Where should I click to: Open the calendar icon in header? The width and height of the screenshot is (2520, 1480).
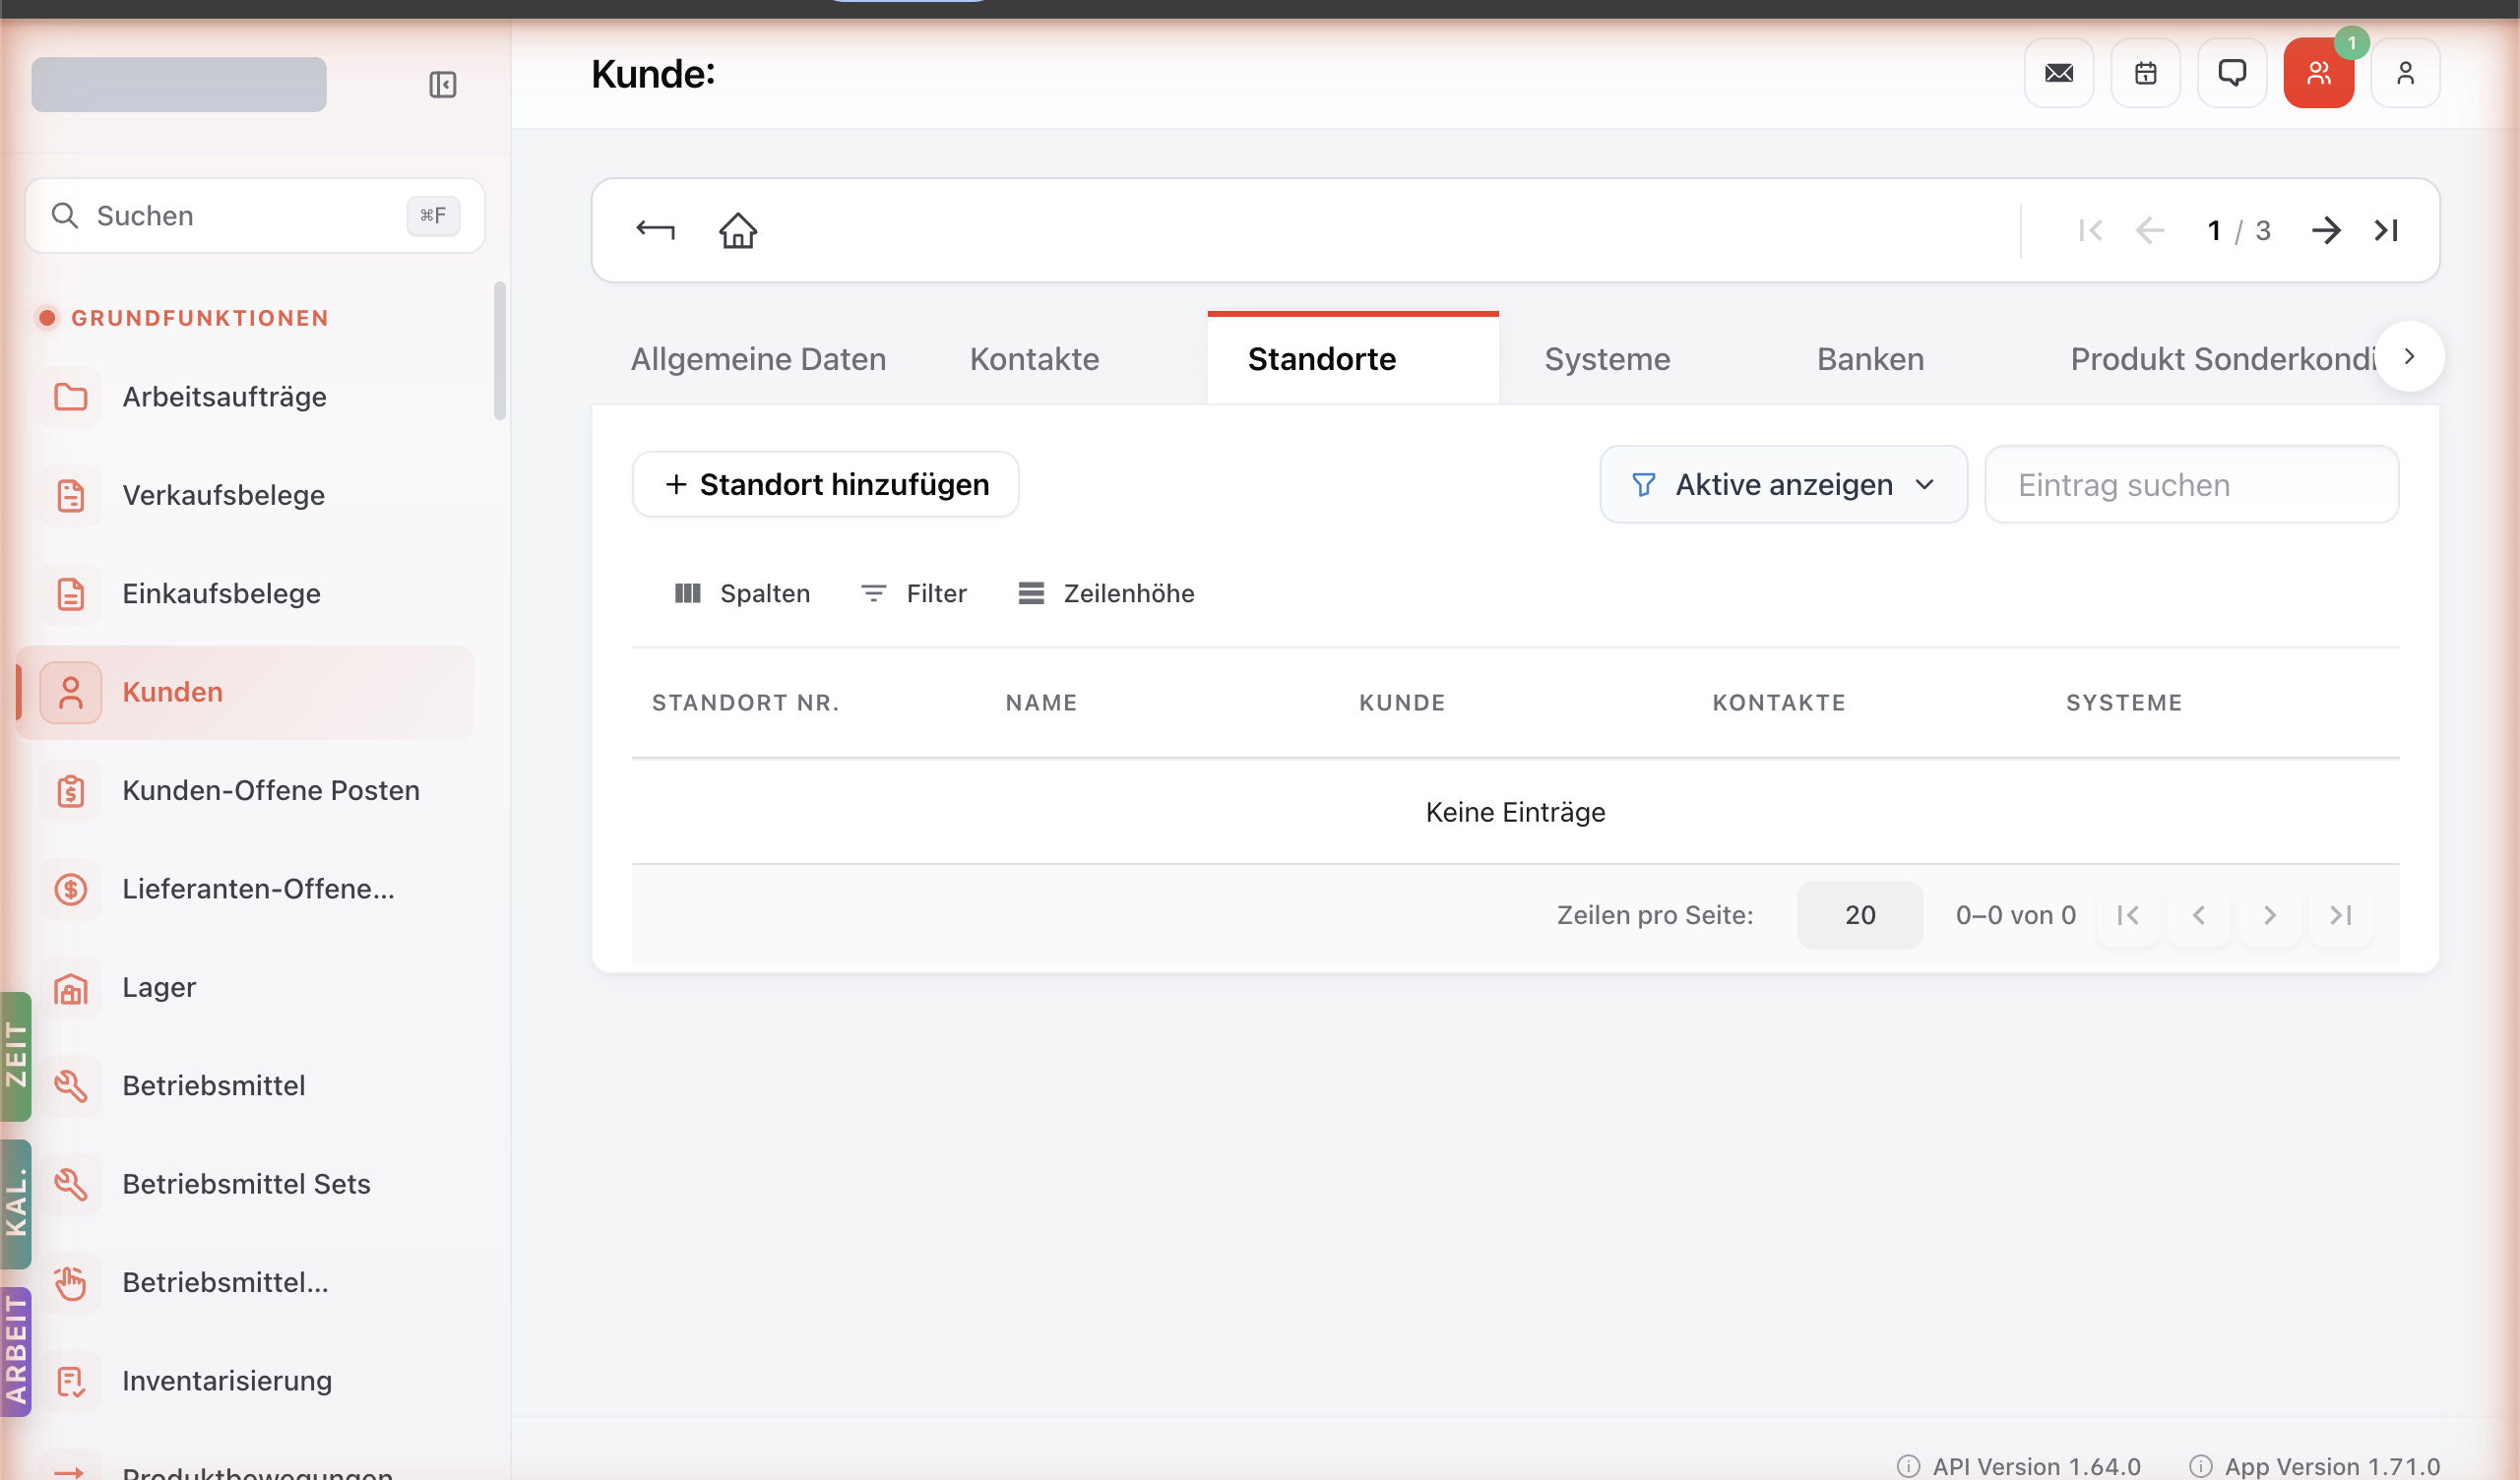click(2145, 73)
